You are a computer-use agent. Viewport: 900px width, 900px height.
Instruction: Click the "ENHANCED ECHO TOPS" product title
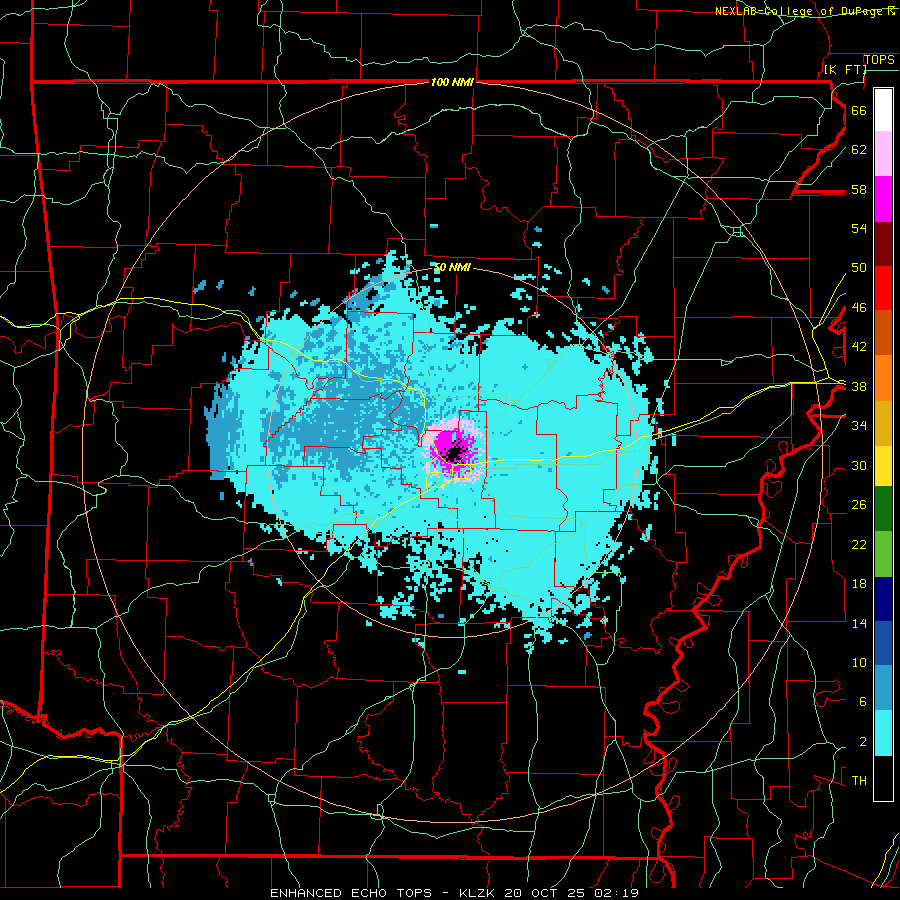pyautogui.click(x=350, y=893)
